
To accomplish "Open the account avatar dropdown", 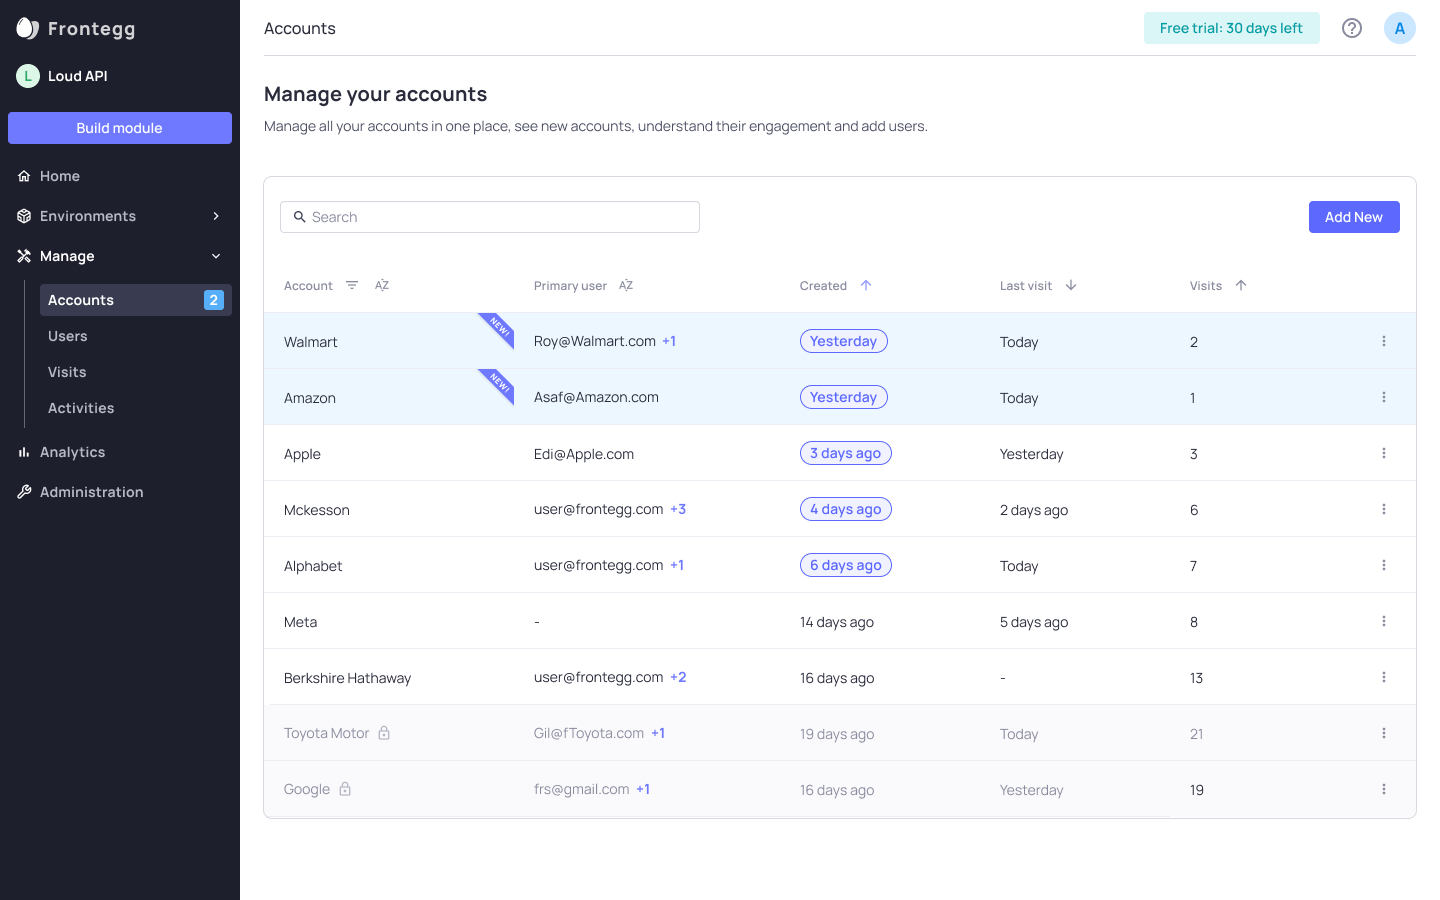I will [1399, 28].
